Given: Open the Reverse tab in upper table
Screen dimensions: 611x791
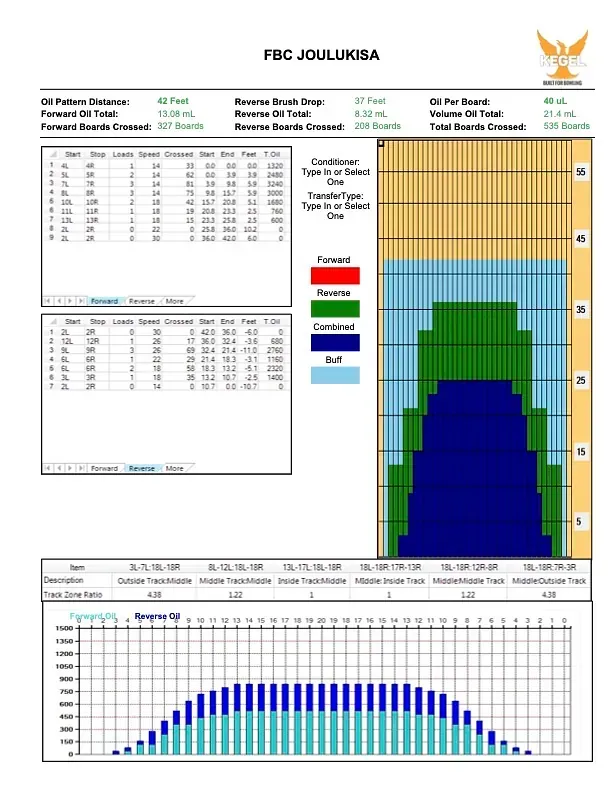Looking at the screenshot, I should coord(141,300).
